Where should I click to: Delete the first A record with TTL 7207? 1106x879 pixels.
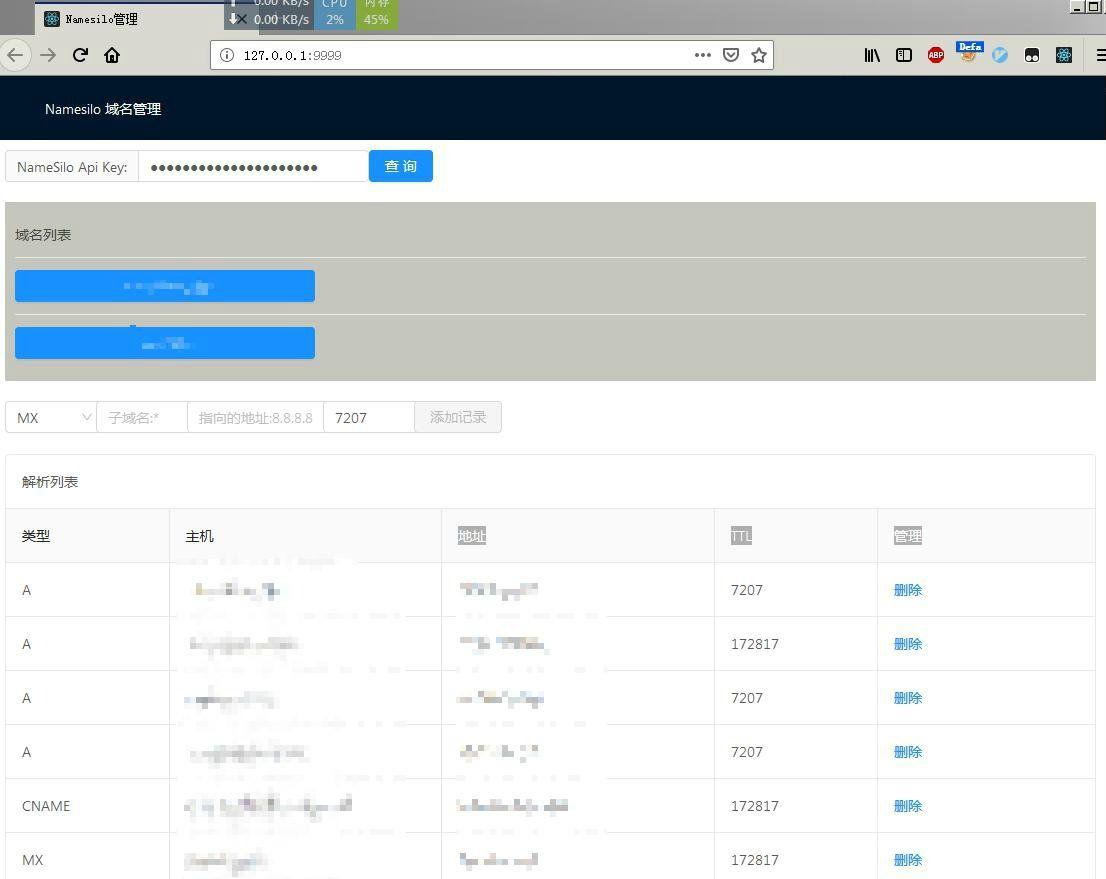(907, 590)
